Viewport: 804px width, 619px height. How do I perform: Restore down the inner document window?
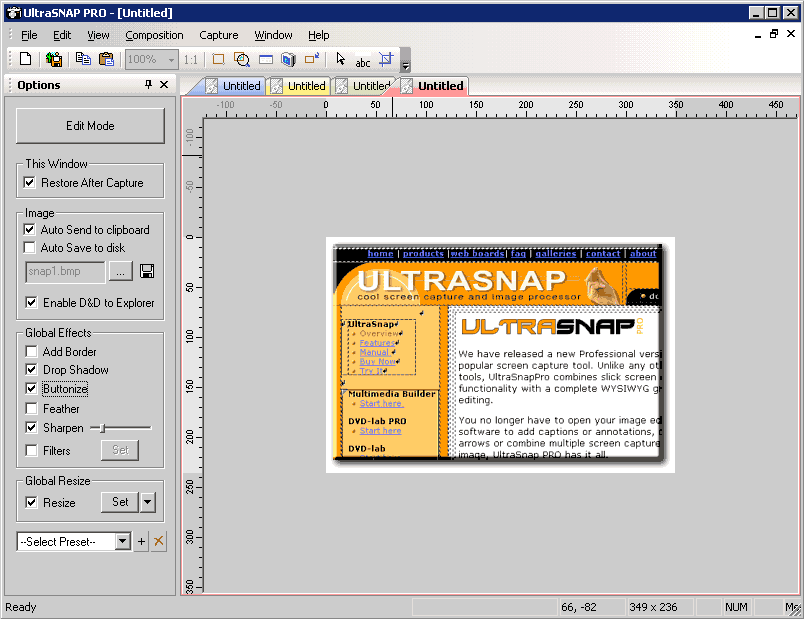coord(774,34)
